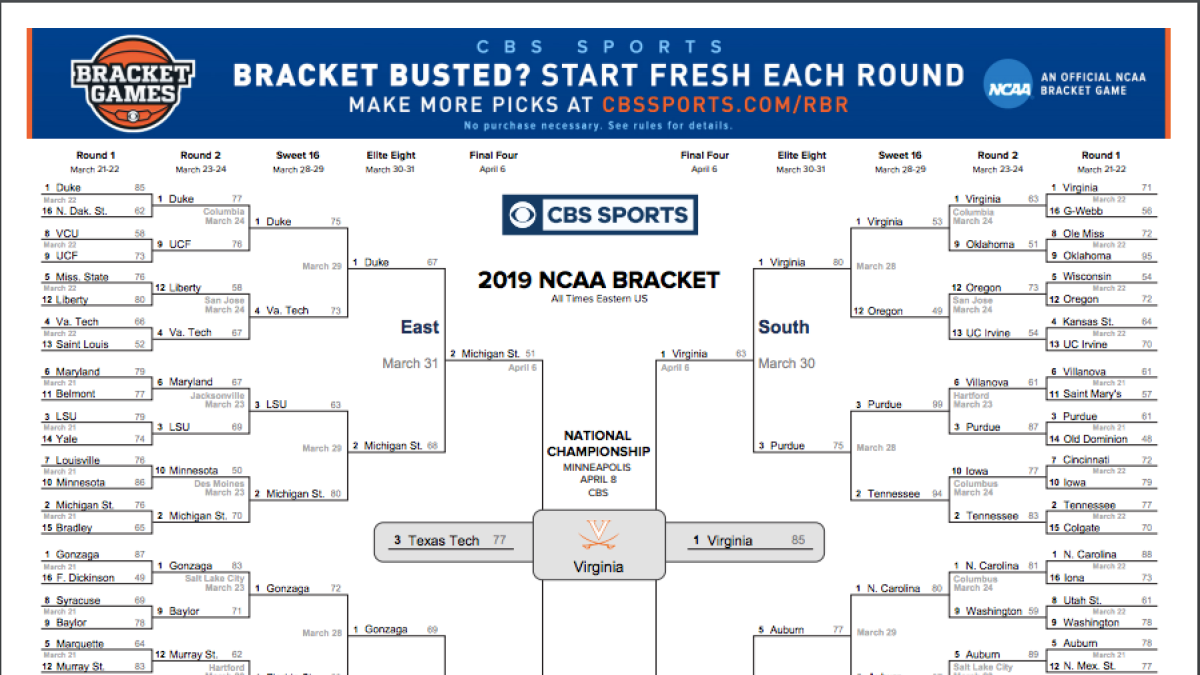Click the Virginia Cavaliers champion logo
Viewport: 1200px width, 675px height.
[598, 535]
